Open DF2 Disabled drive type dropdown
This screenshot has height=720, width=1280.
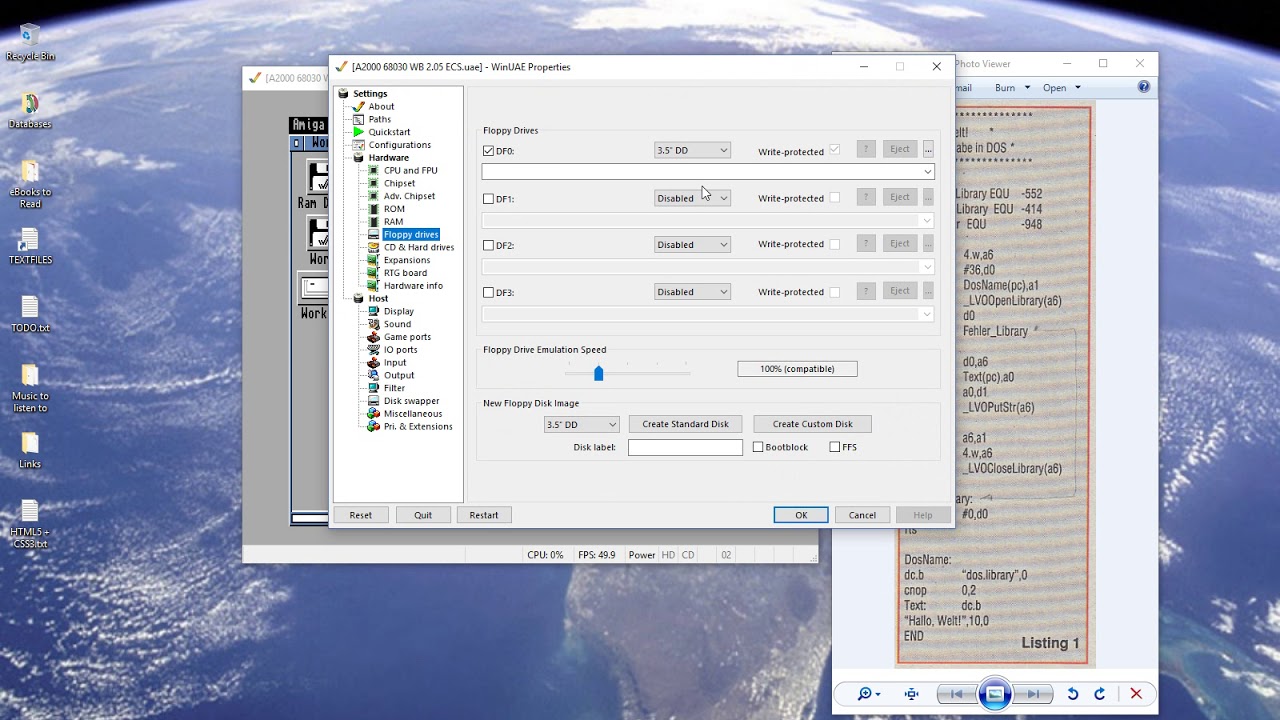point(692,244)
